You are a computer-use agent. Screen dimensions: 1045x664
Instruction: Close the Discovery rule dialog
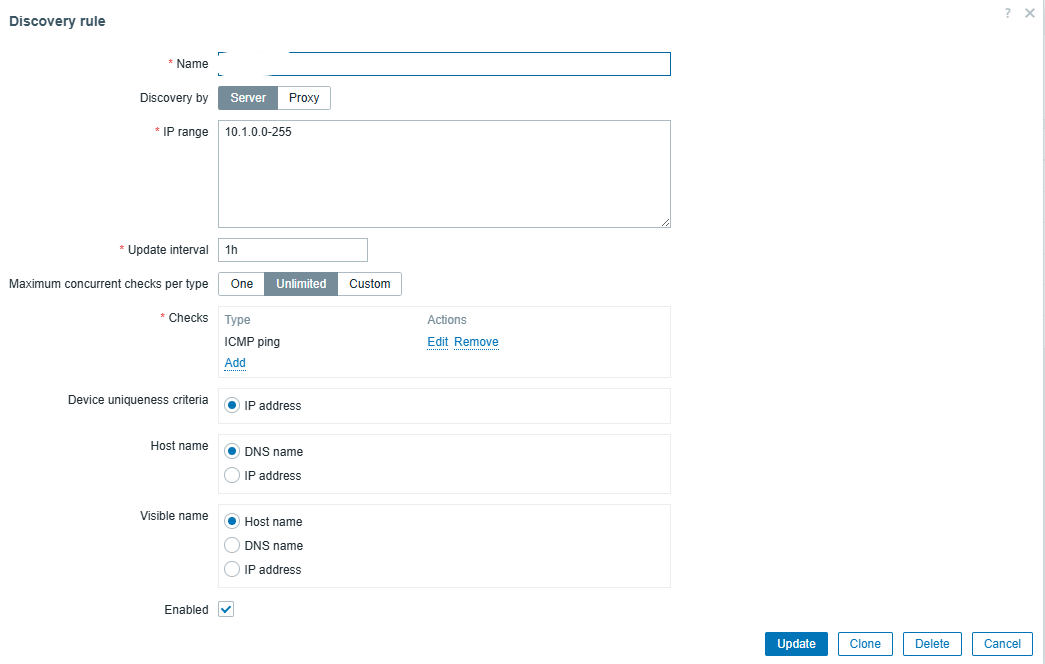point(1030,13)
